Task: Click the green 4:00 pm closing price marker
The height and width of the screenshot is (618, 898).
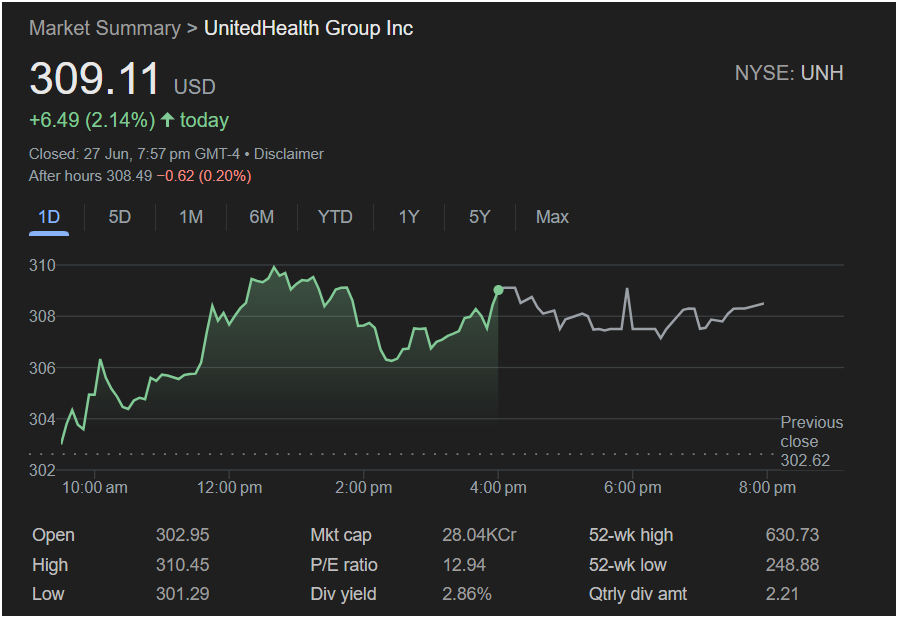Action: coord(498,290)
